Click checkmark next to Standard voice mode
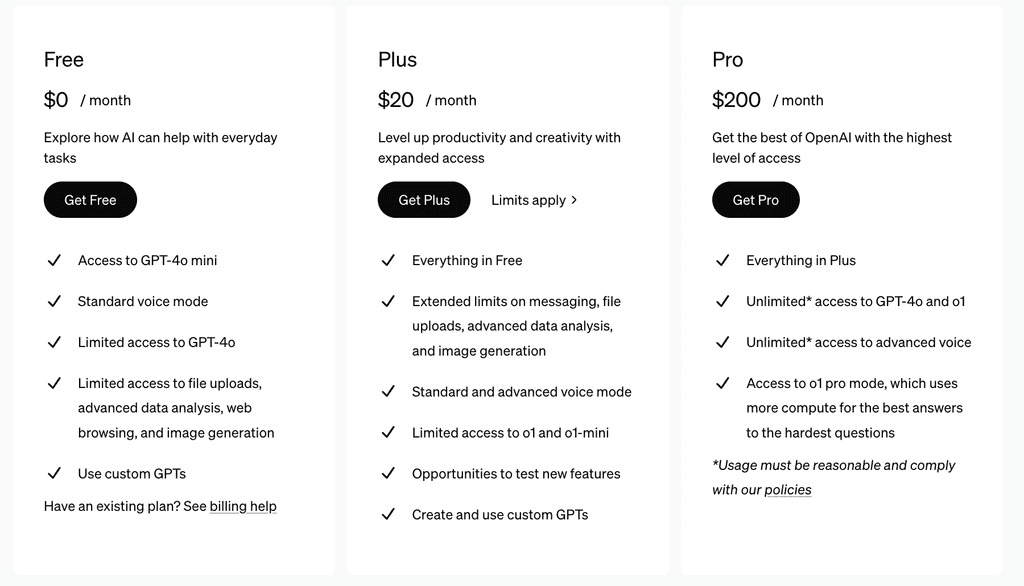The height and width of the screenshot is (586, 1024). [x=55, y=301]
